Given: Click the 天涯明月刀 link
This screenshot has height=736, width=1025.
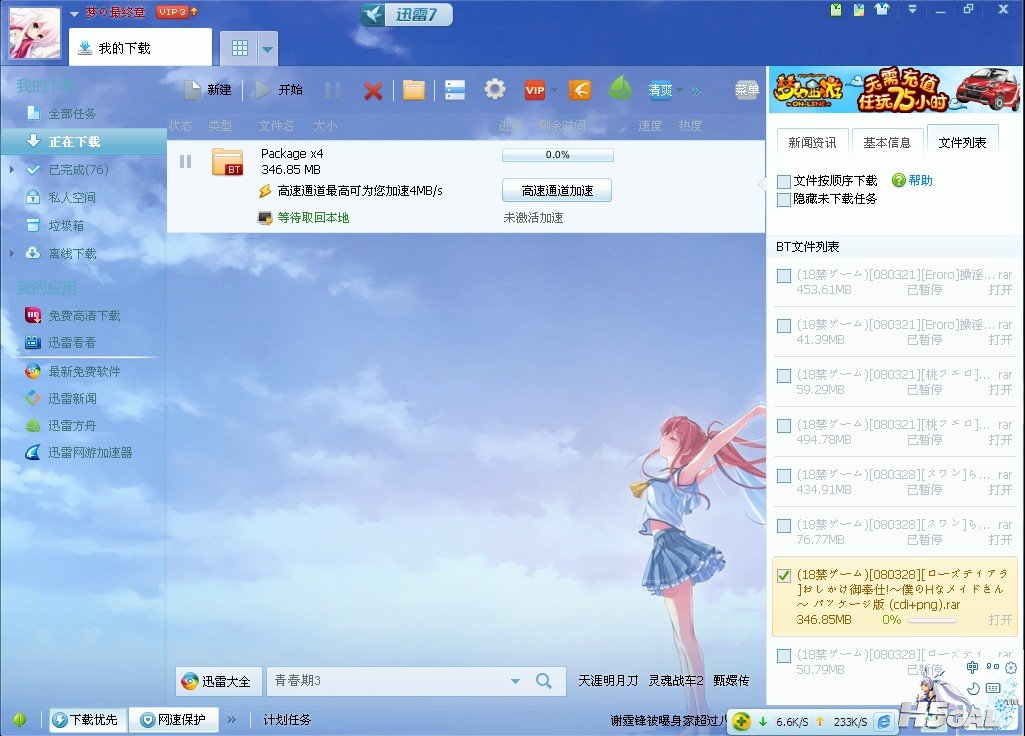Looking at the screenshot, I should pos(608,680).
